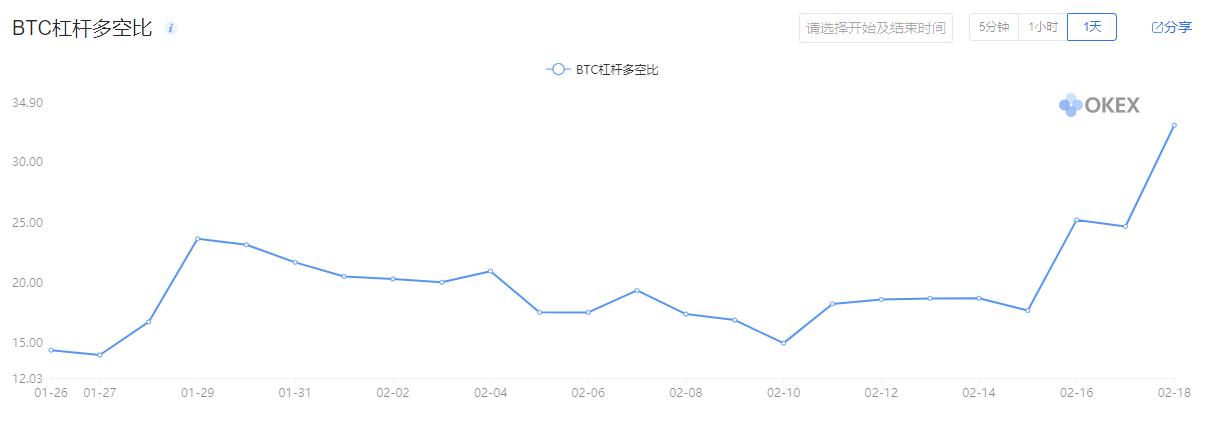Select the 1小时 interval tab
This screenshot has width=1220, height=433.
(1042, 27)
